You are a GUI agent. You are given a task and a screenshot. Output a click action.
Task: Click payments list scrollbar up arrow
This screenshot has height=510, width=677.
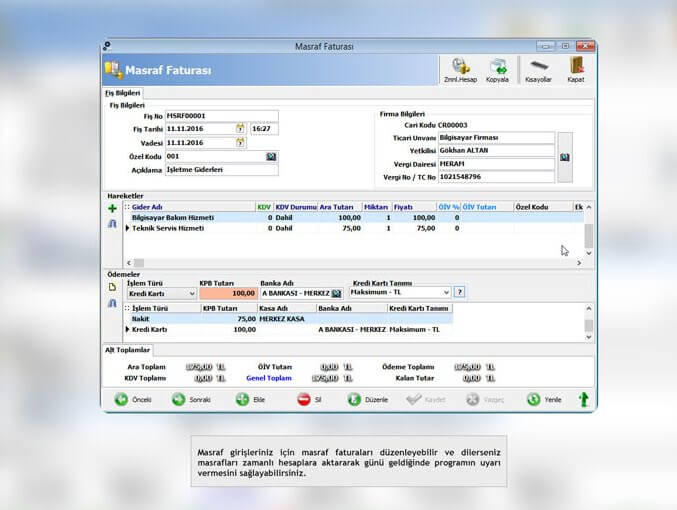point(589,308)
